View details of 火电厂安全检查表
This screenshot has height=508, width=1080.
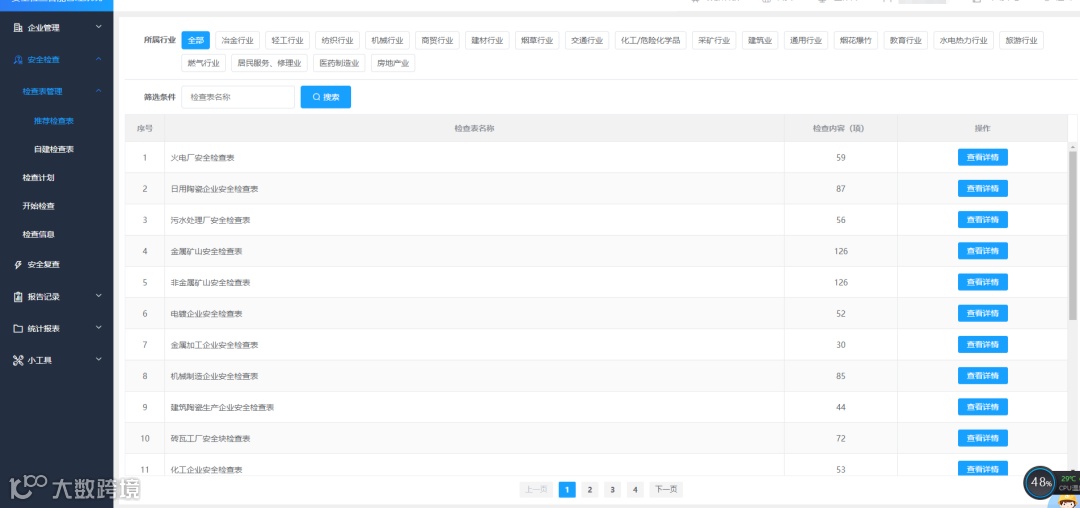click(982, 158)
